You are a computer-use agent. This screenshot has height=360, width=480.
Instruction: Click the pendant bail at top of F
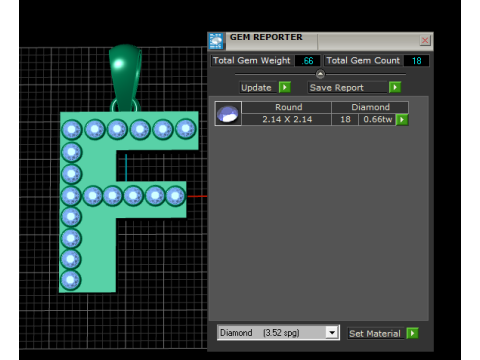pyautogui.click(x=125, y=77)
